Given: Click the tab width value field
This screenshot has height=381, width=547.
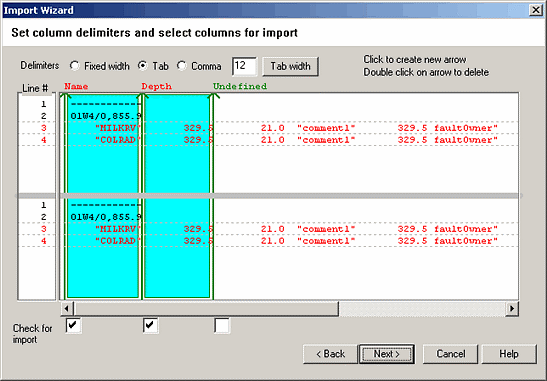Looking at the screenshot, I should [244, 66].
